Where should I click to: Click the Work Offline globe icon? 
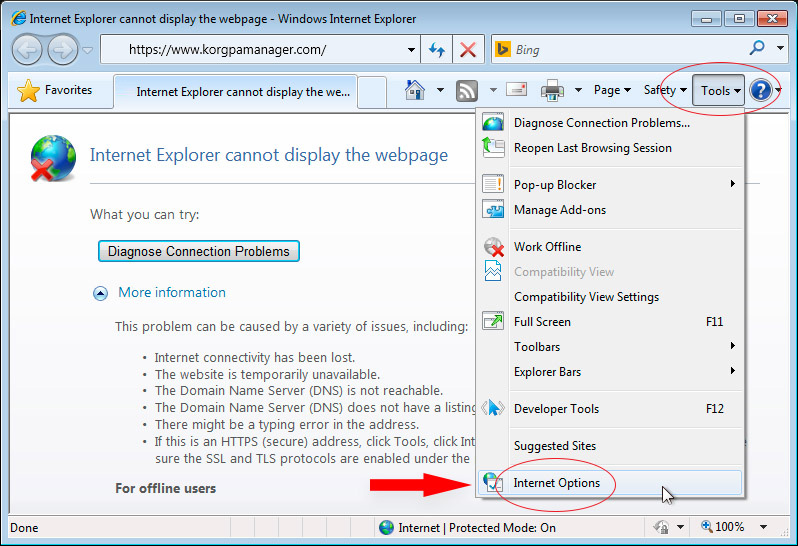(x=494, y=247)
